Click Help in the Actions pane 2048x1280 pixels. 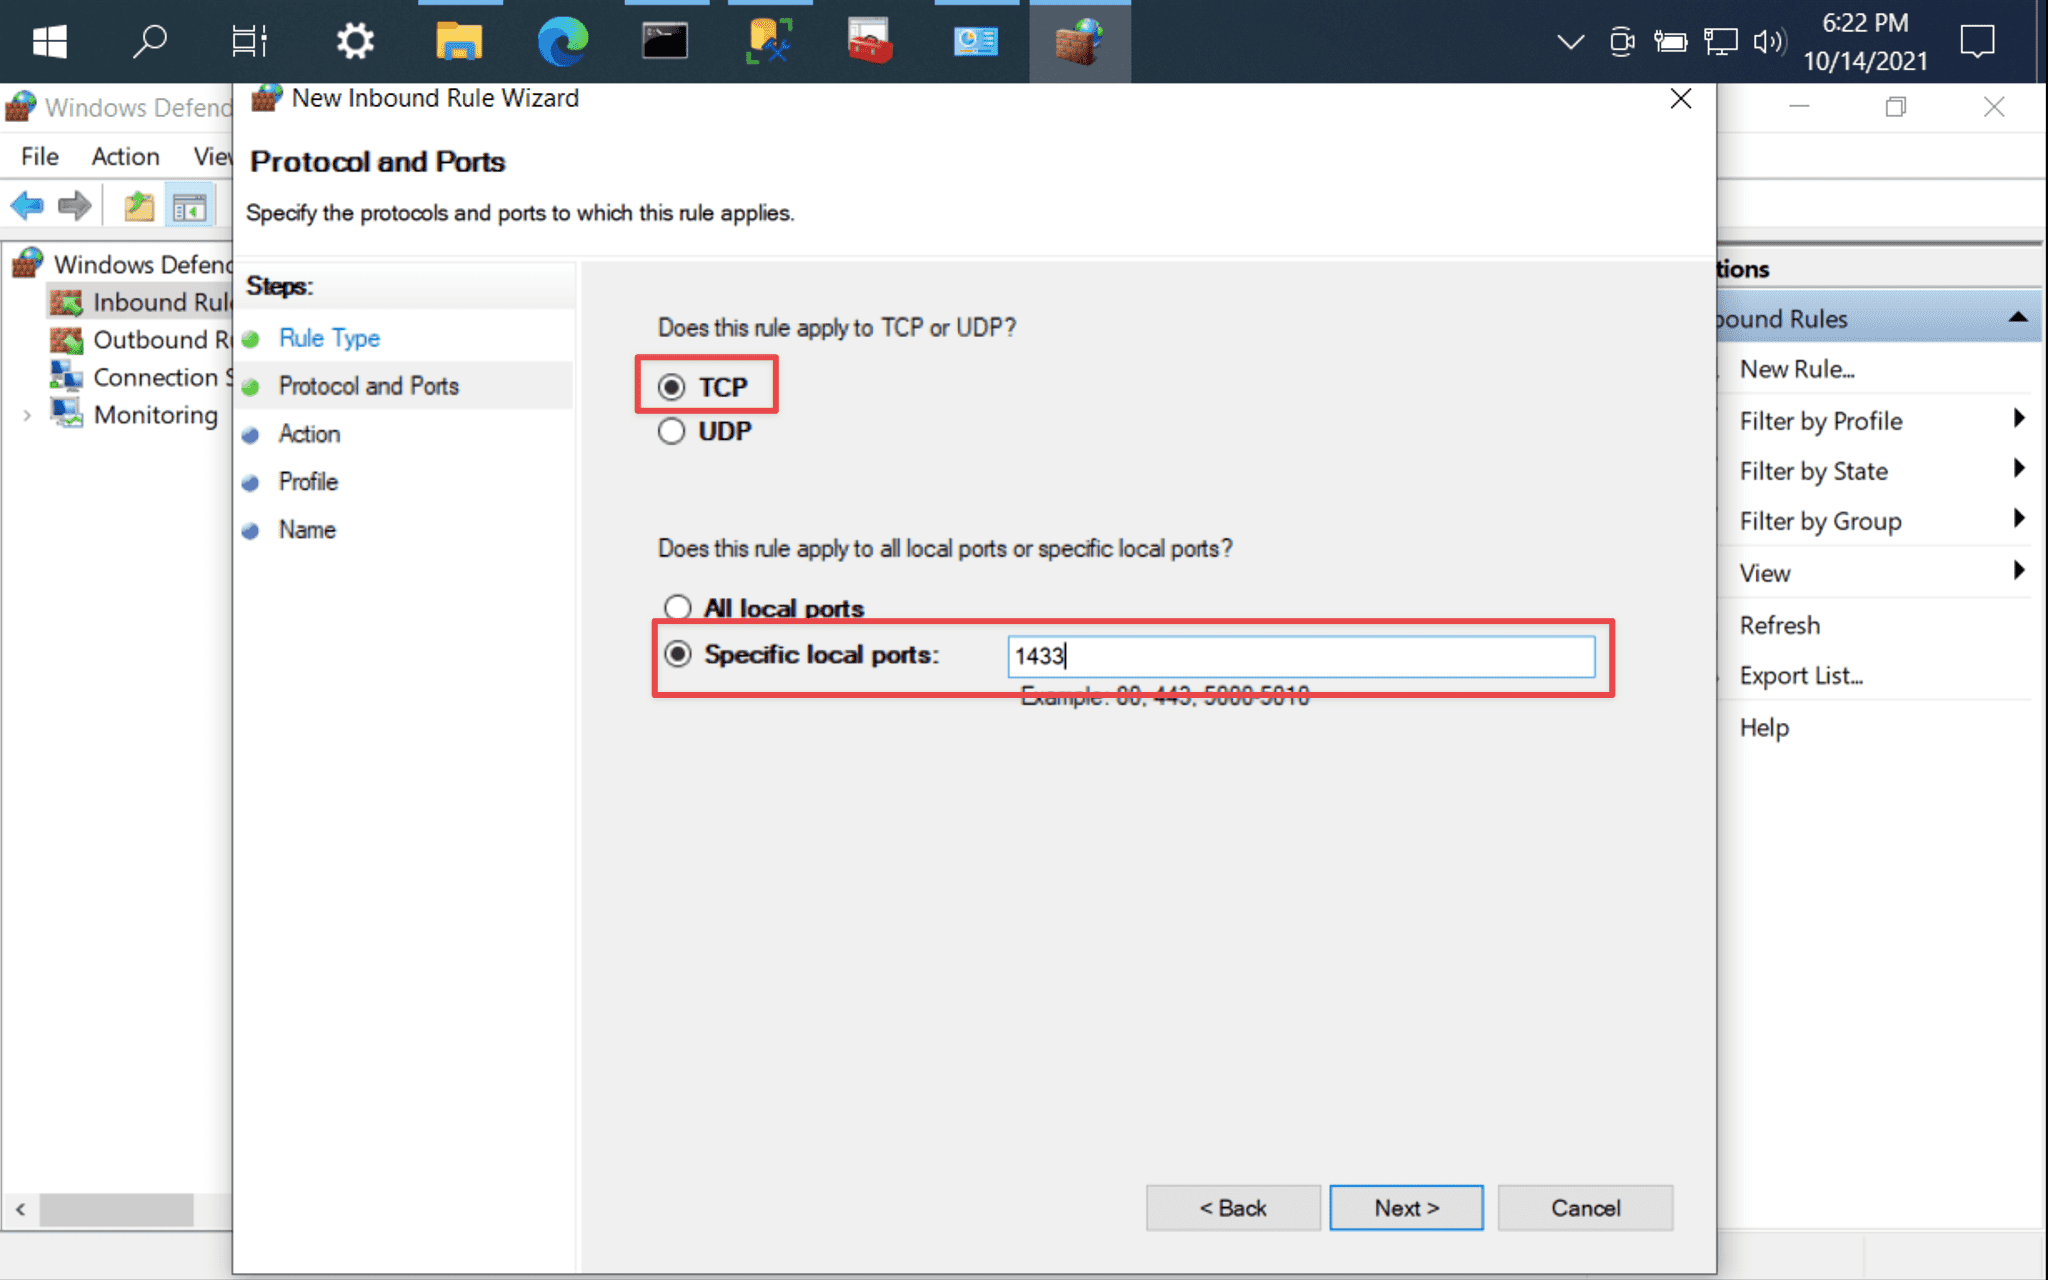pyautogui.click(x=1764, y=727)
